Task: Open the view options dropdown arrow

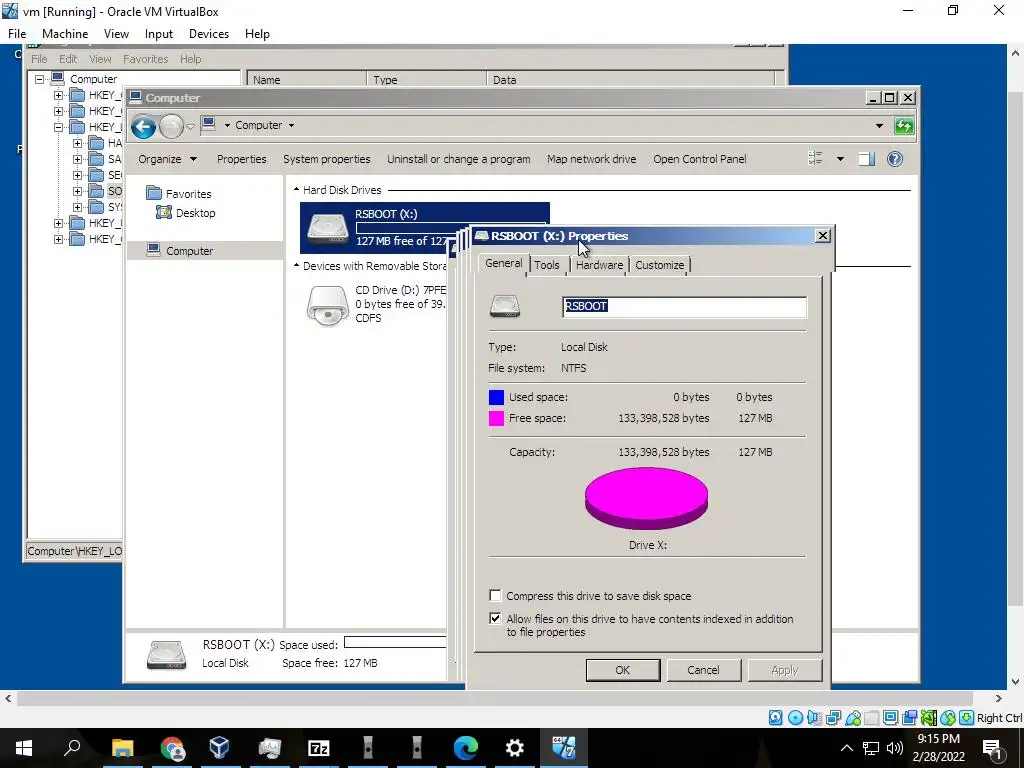Action: point(840,159)
